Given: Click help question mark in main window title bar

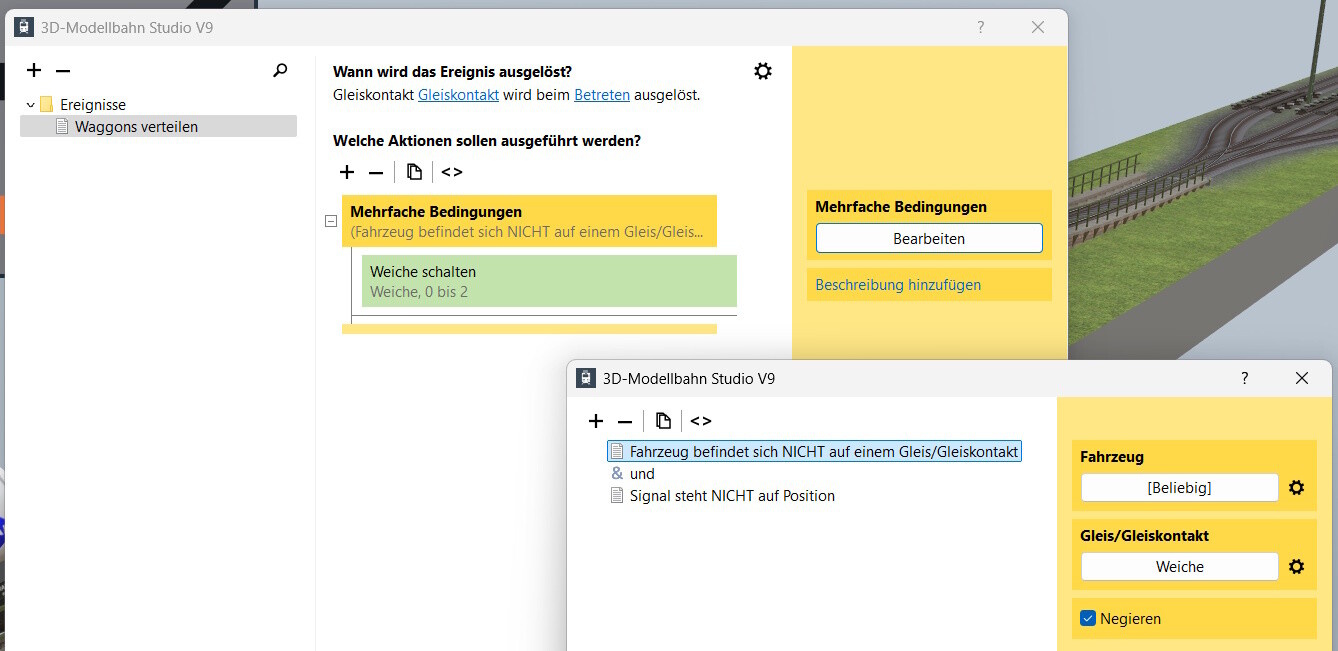Looking at the screenshot, I should tap(981, 28).
